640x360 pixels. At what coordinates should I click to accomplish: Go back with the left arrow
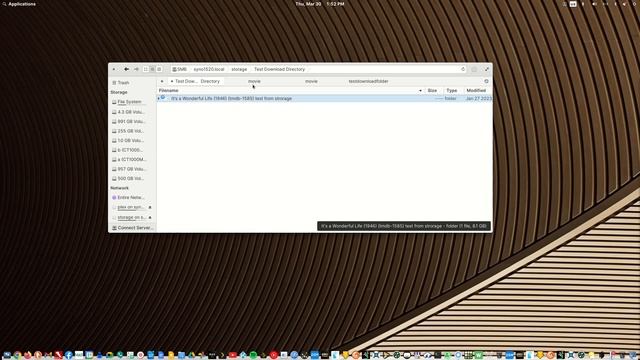127,69
